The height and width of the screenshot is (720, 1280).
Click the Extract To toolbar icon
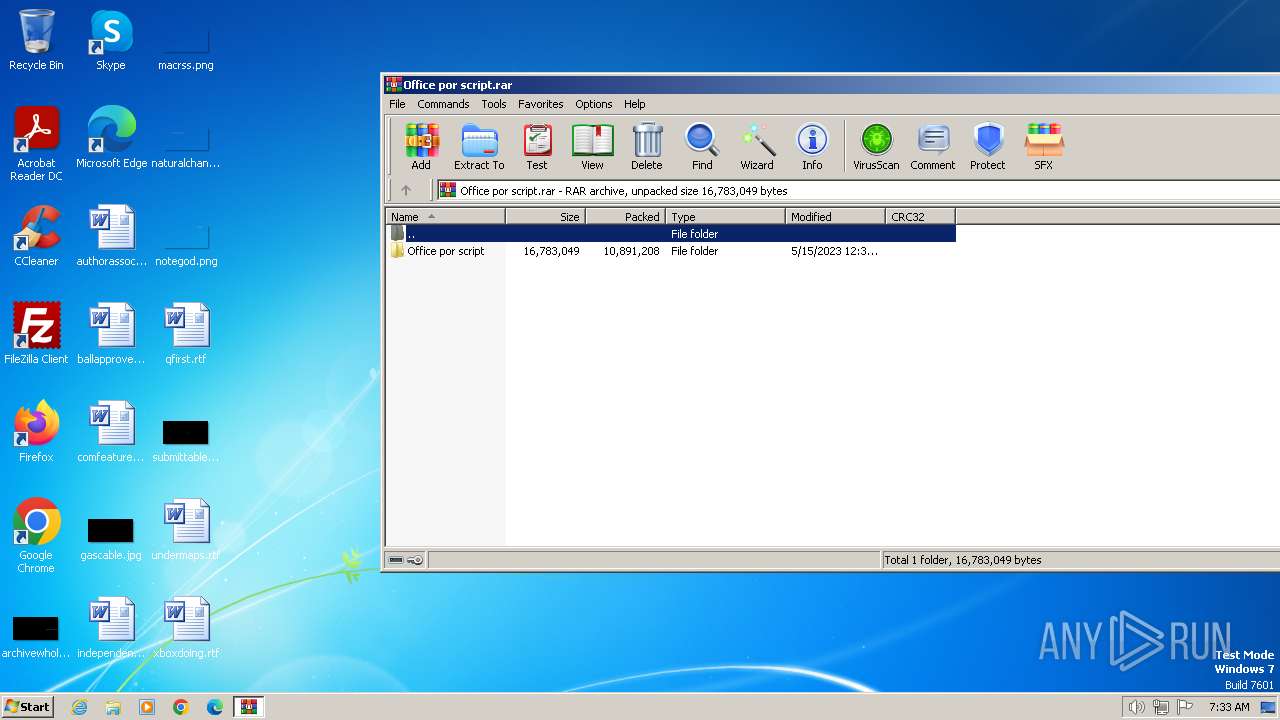[479, 147]
